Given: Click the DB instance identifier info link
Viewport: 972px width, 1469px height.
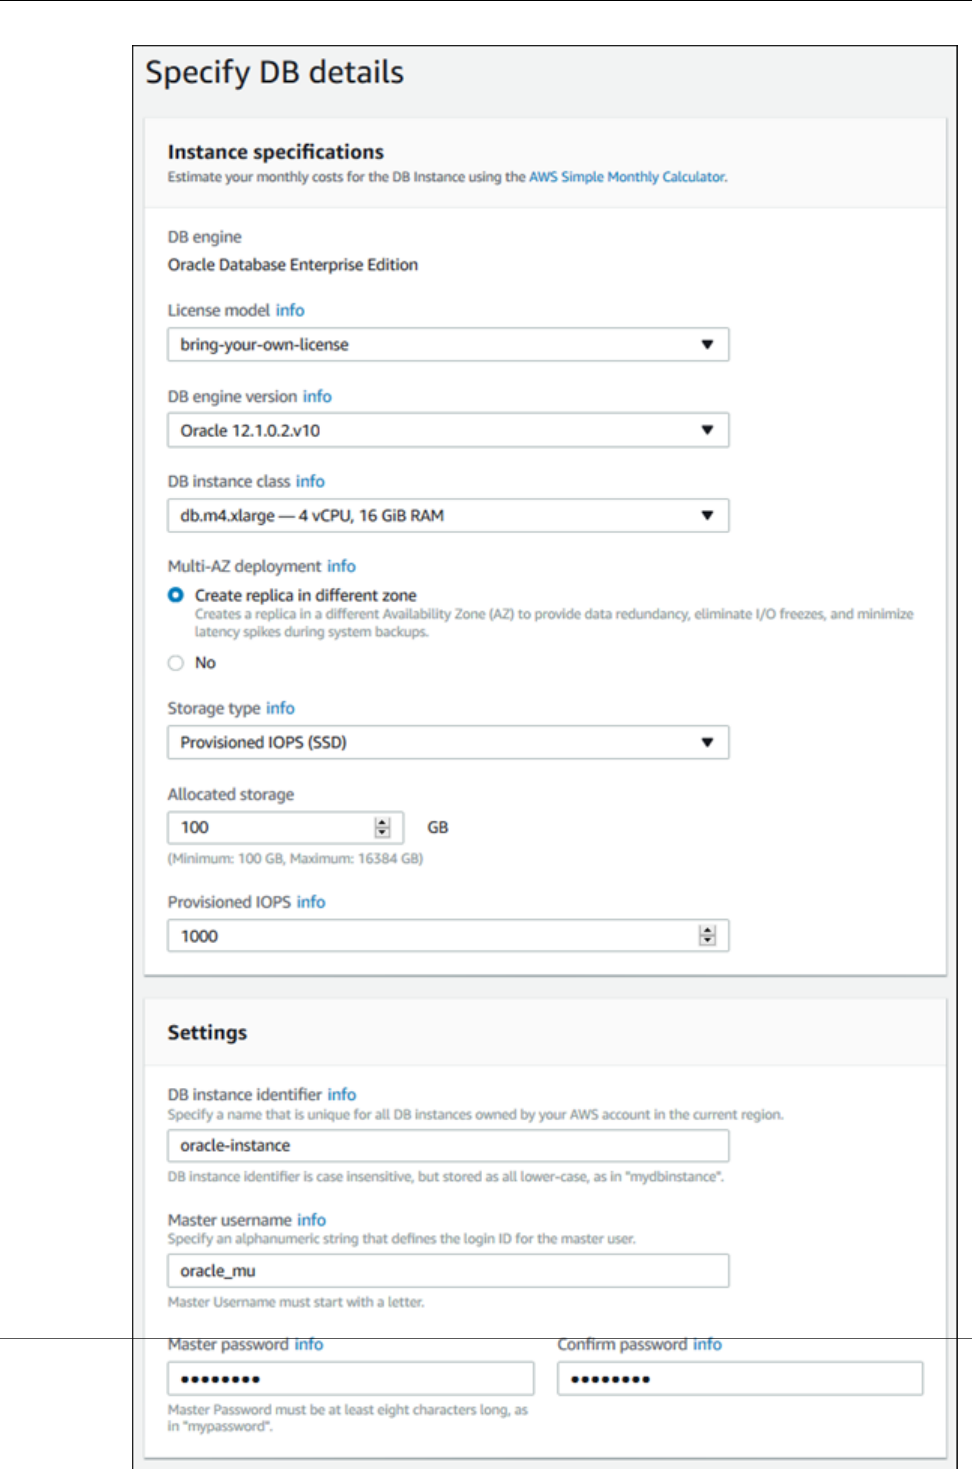Looking at the screenshot, I should (x=342, y=1094).
